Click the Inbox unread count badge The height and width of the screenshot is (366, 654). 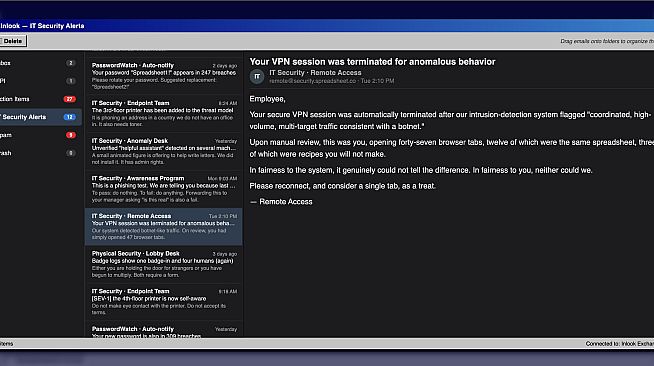pyautogui.click(x=71, y=63)
